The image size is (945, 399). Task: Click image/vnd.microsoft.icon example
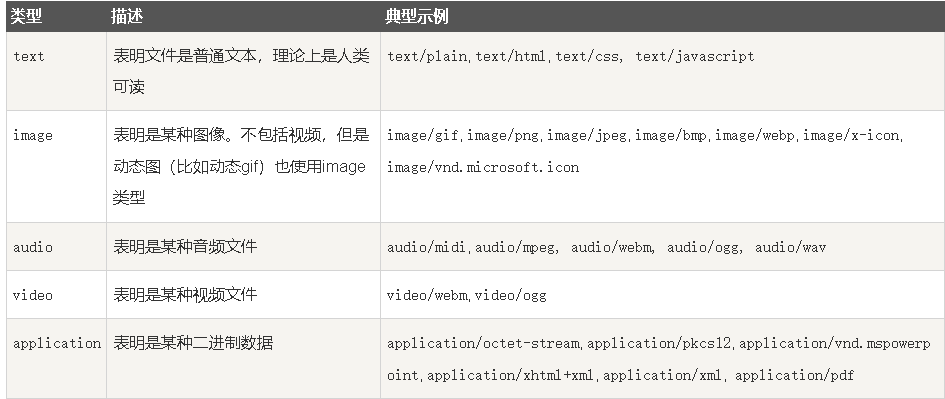483,168
